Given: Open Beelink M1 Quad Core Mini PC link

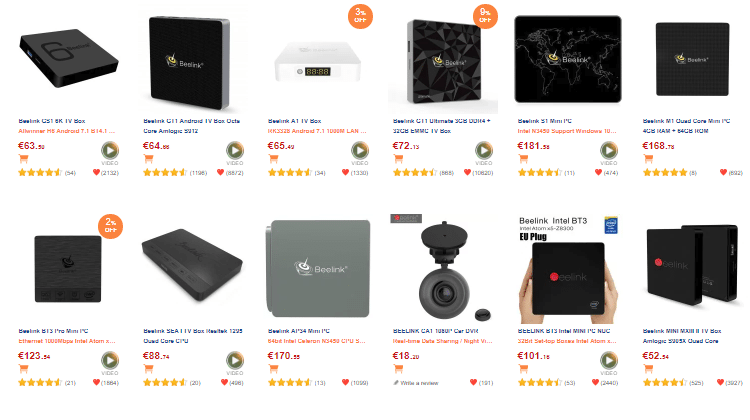Looking at the screenshot, I should point(686,126).
